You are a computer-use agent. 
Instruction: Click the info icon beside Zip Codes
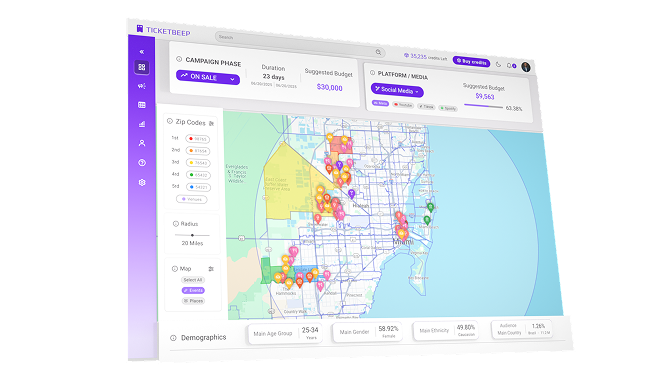coord(170,121)
